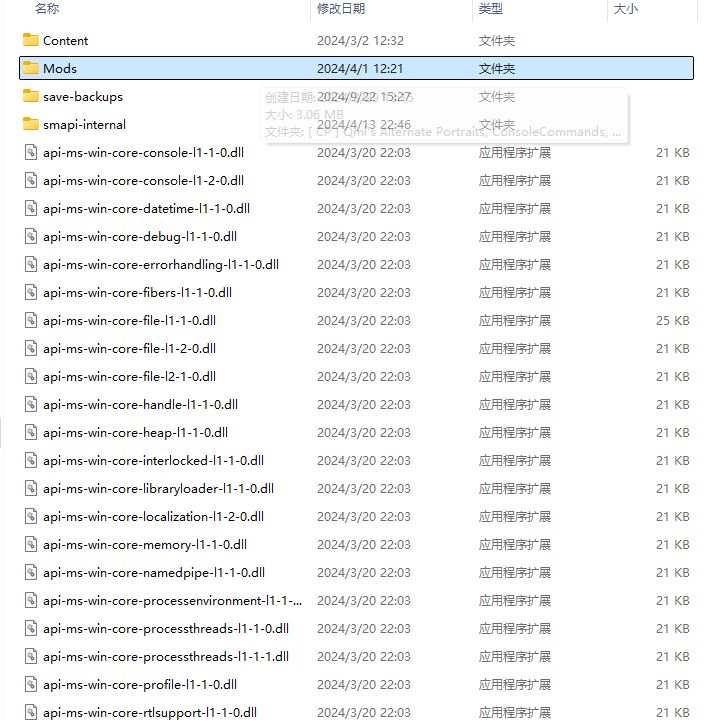Click the api-ms-win-core-memory-l1-1-0.dll file icon

[31, 544]
